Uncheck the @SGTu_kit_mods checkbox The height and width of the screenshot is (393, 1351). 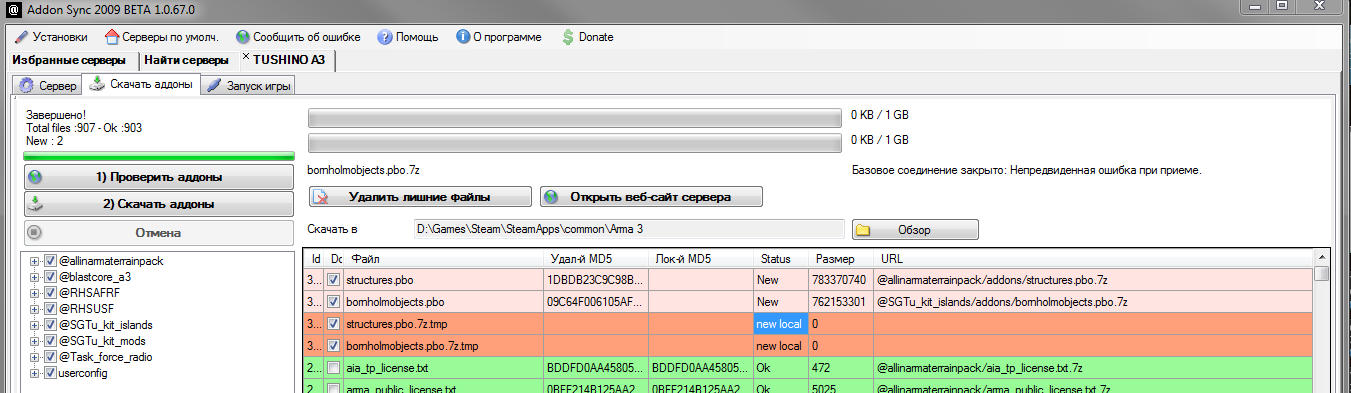(x=50, y=341)
